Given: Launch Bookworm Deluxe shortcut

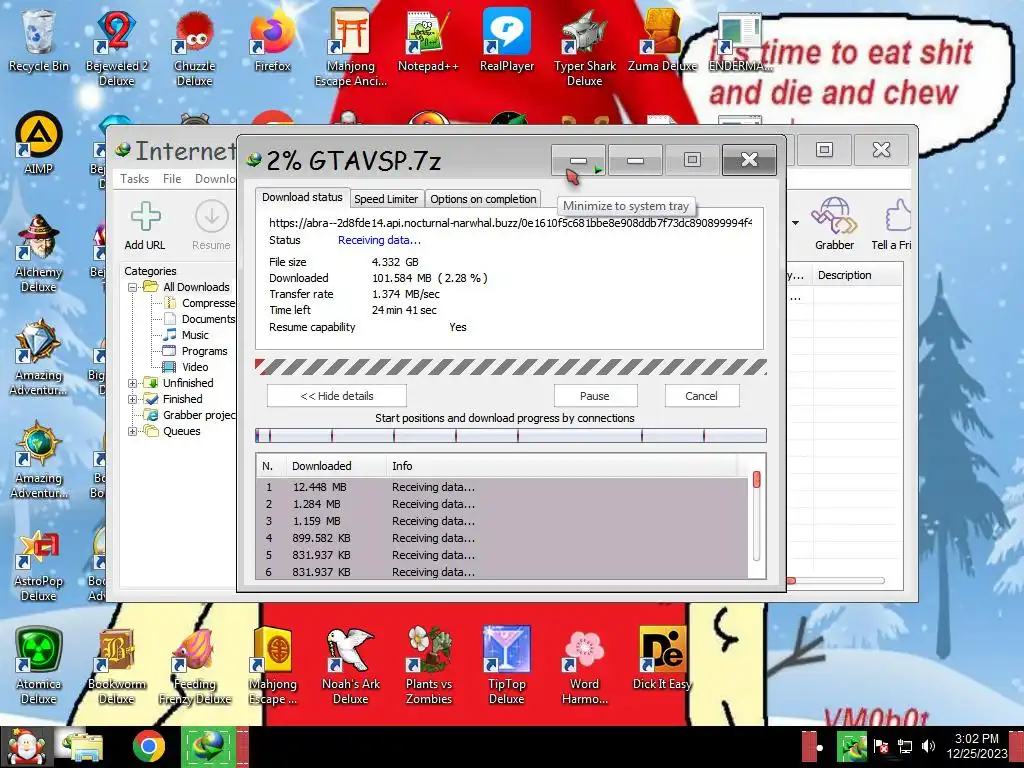Looking at the screenshot, I should point(116,666).
